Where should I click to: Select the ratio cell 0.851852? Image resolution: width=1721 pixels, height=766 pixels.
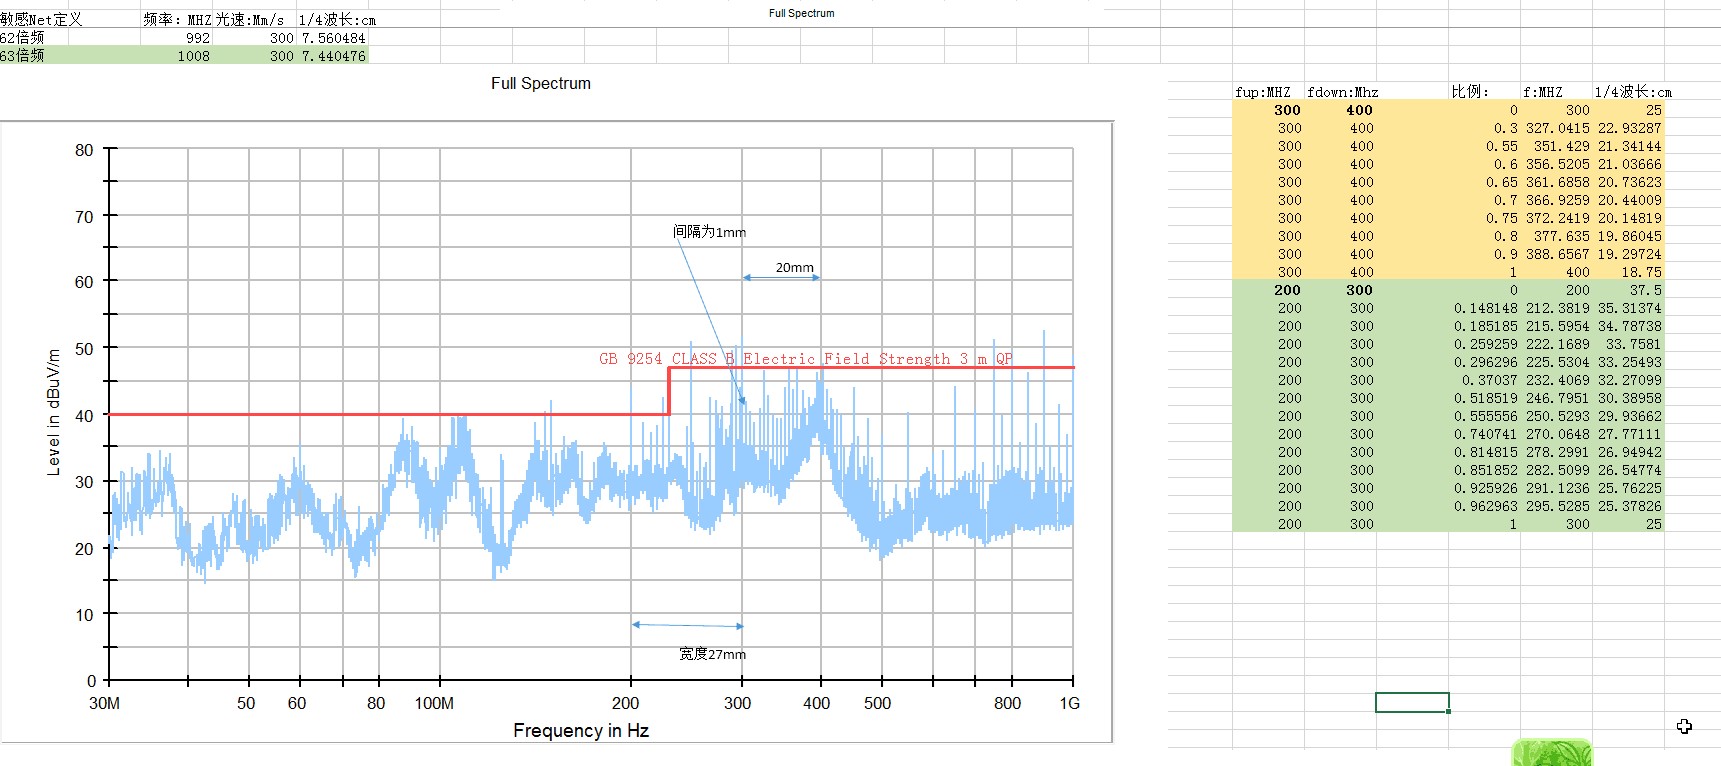[x=1485, y=470]
